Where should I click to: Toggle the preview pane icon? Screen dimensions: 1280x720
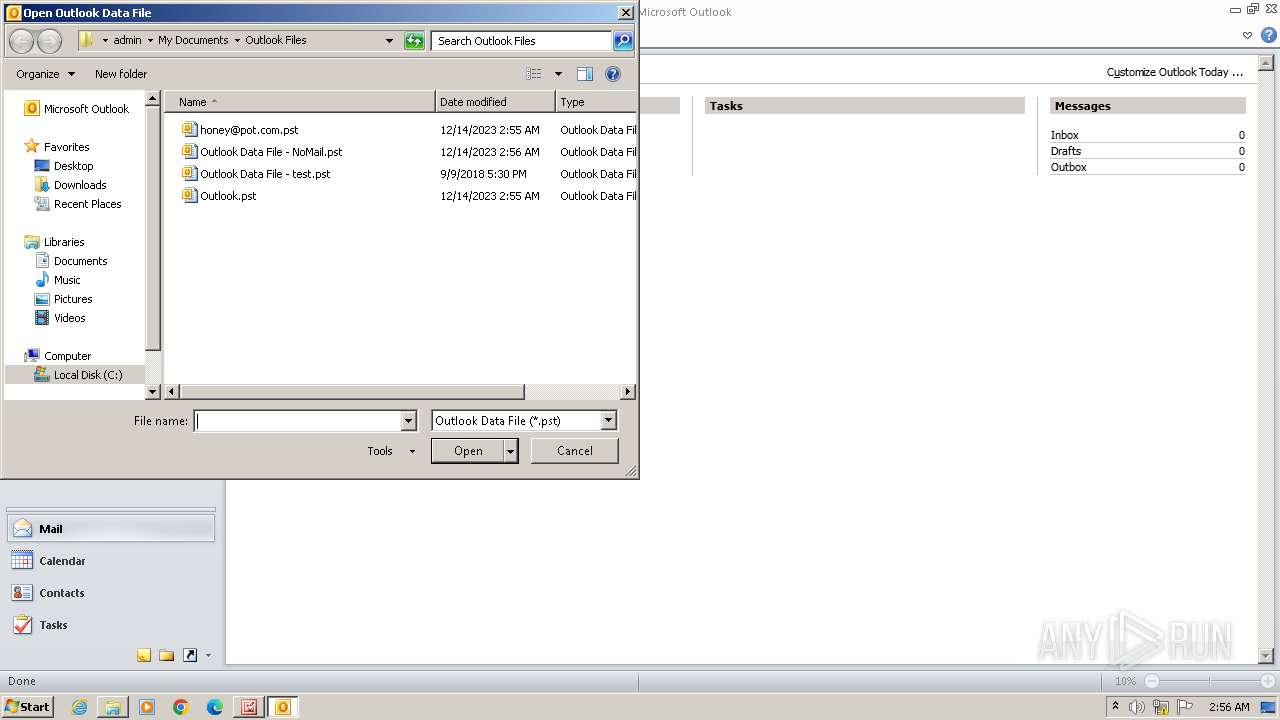585,74
